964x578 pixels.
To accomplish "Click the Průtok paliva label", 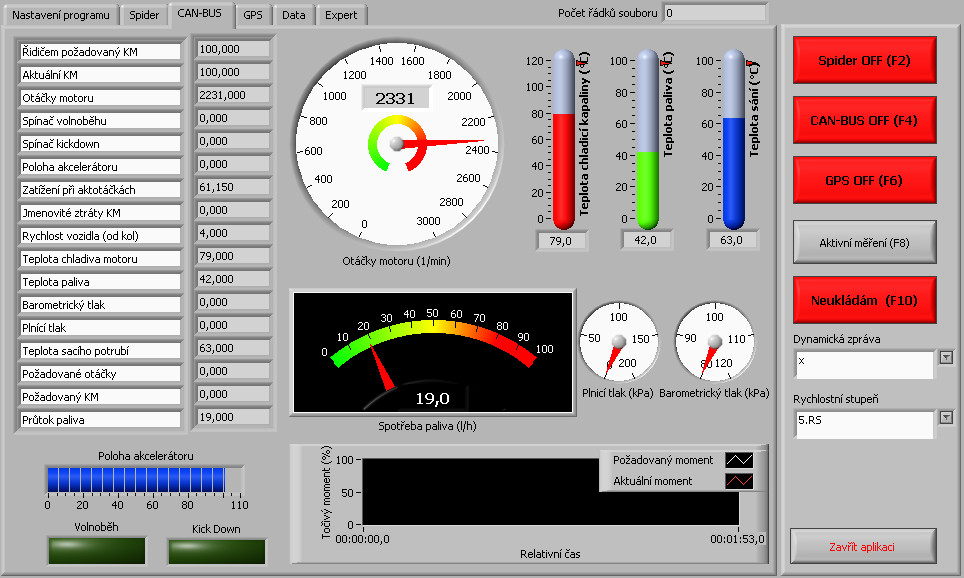I will 100,420.
